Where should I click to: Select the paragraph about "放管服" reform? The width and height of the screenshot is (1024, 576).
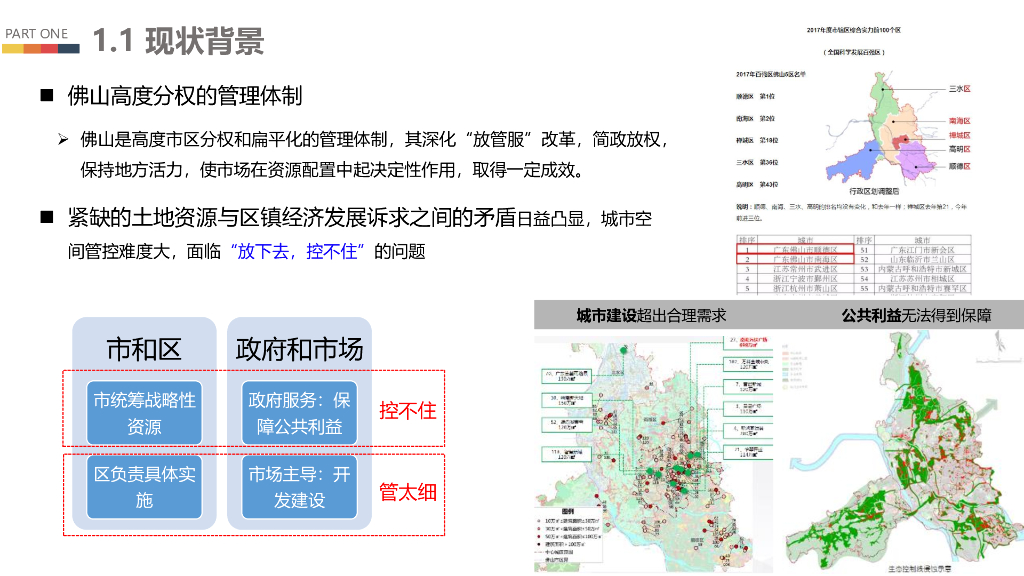[x=374, y=154]
